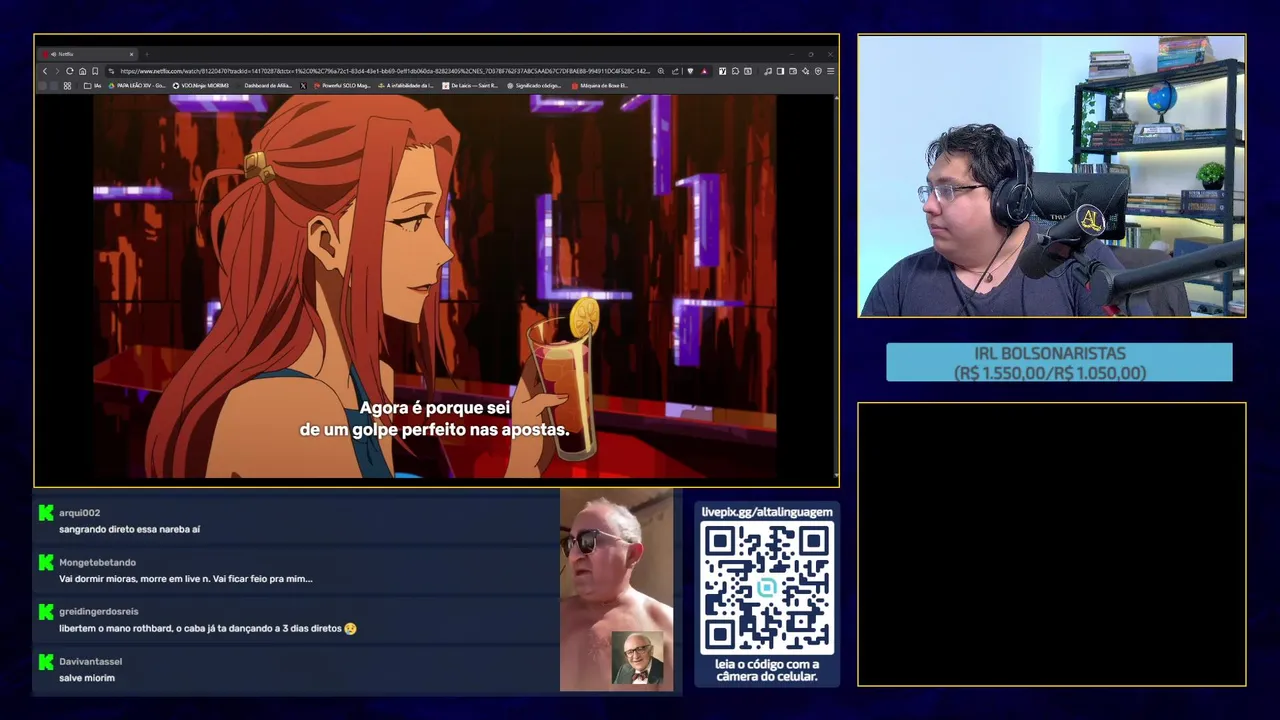Open PAPA LEÃO XIV bookmark
The height and width of the screenshot is (720, 1280).
[x=137, y=85]
